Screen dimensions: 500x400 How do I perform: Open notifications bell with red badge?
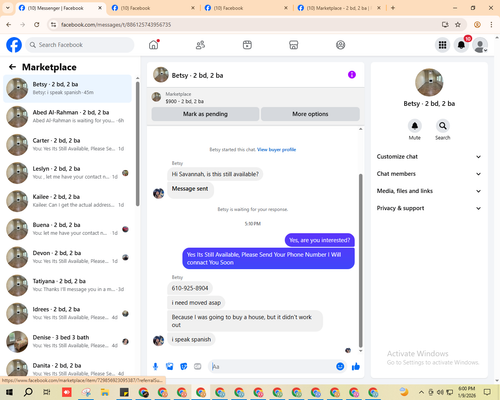click(x=461, y=45)
